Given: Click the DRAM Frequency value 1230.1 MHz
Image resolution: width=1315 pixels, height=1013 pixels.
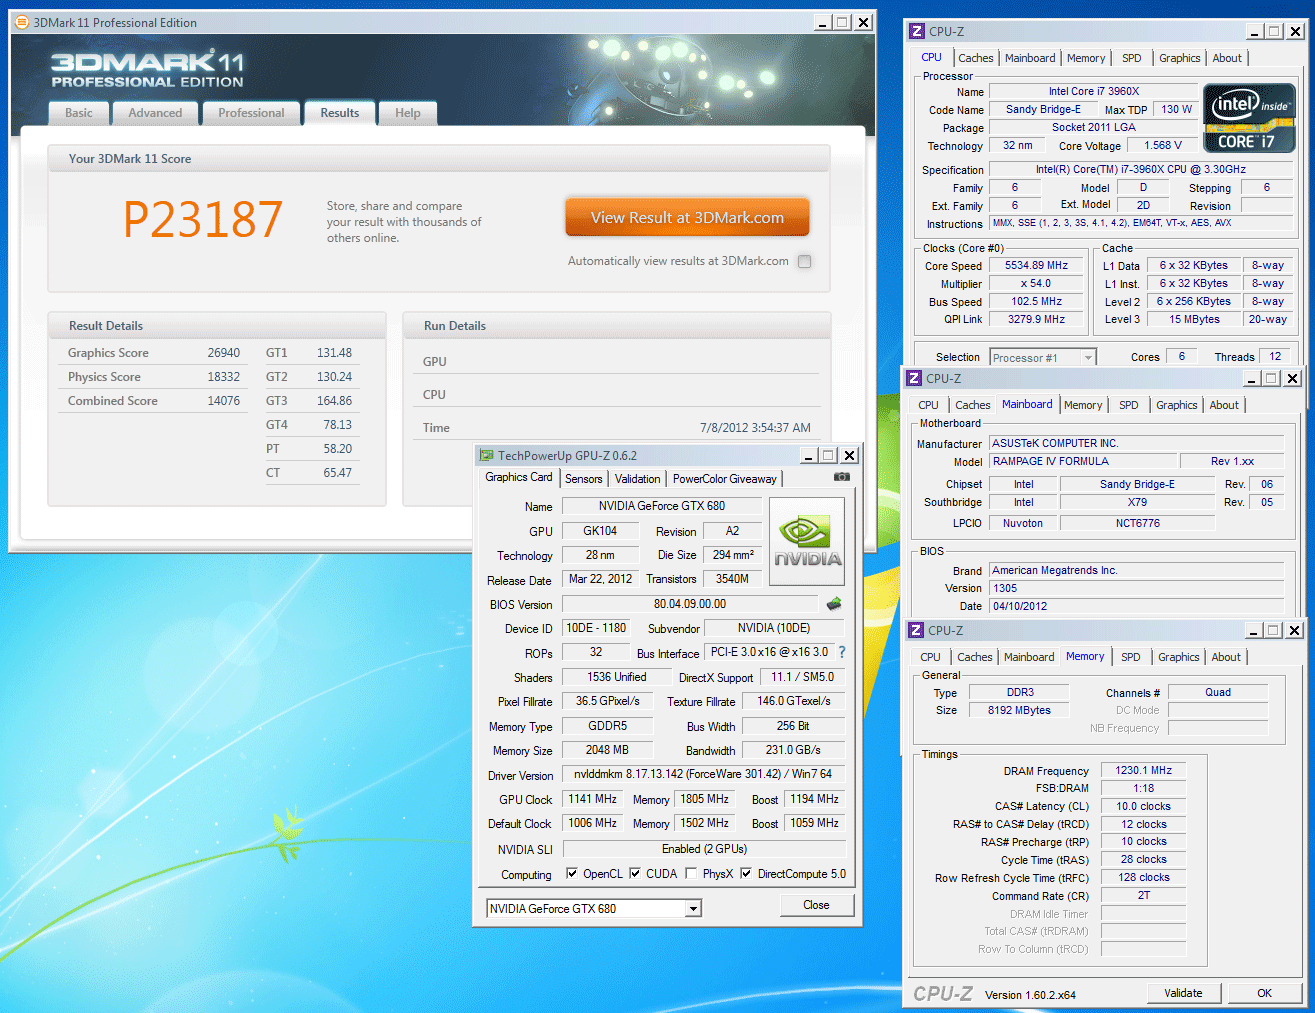Looking at the screenshot, I should point(1144,771).
